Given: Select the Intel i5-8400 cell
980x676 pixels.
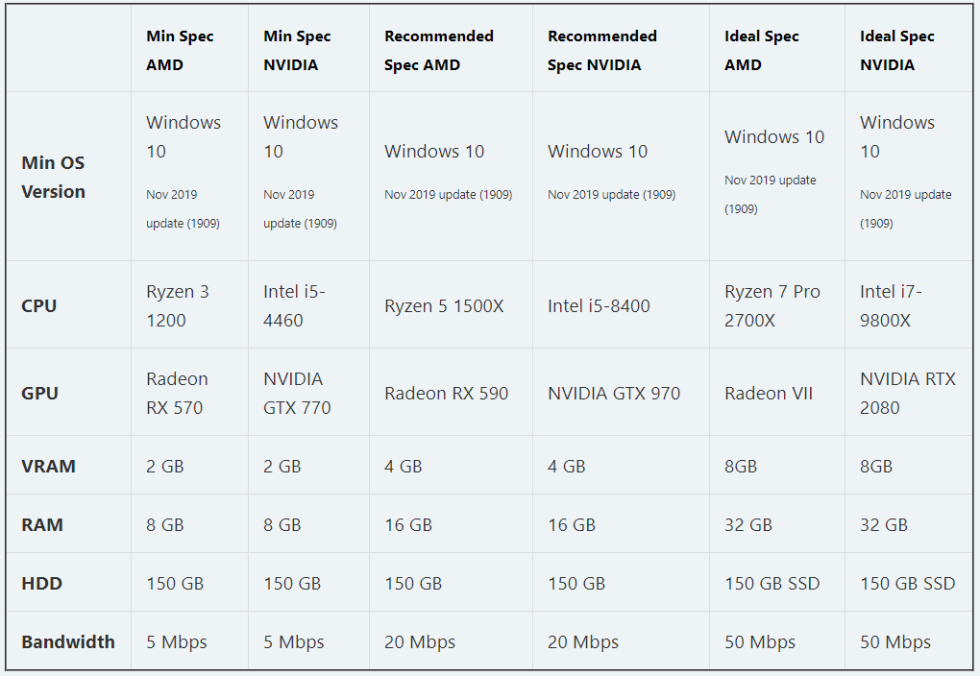Looking at the screenshot, I should point(599,306).
